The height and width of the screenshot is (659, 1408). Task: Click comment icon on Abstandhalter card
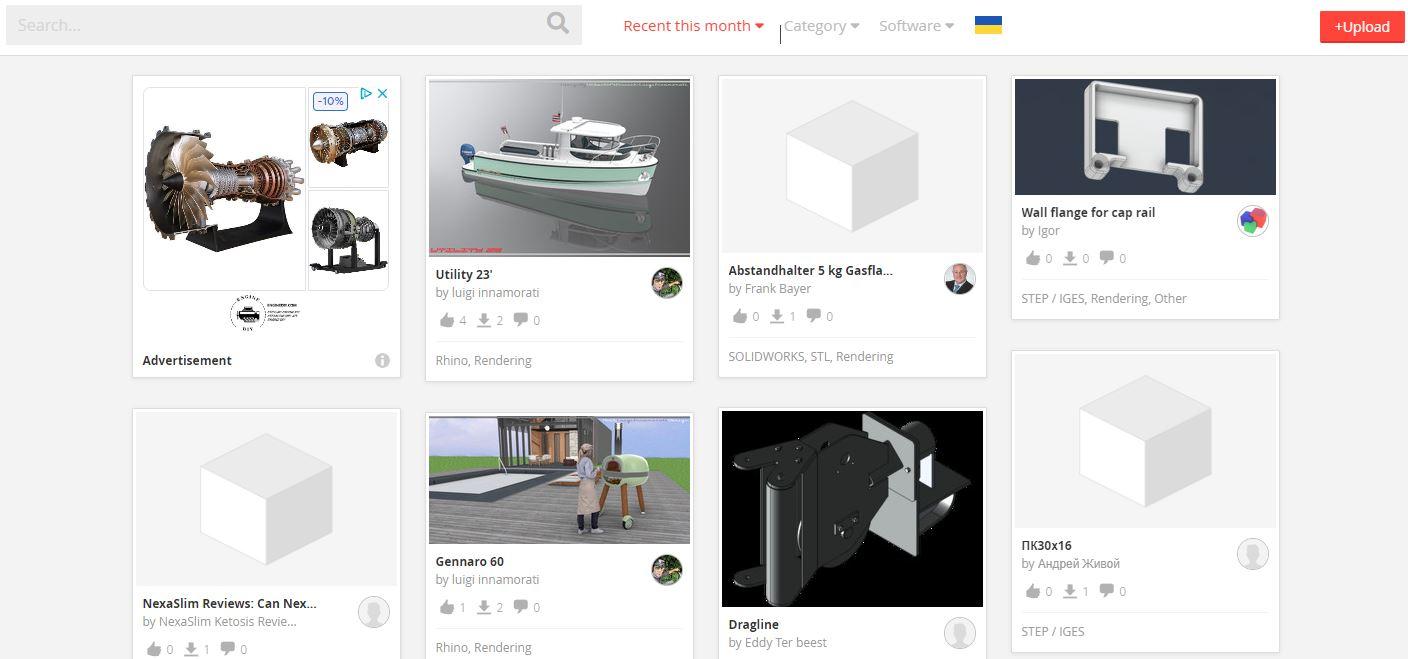point(814,316)
